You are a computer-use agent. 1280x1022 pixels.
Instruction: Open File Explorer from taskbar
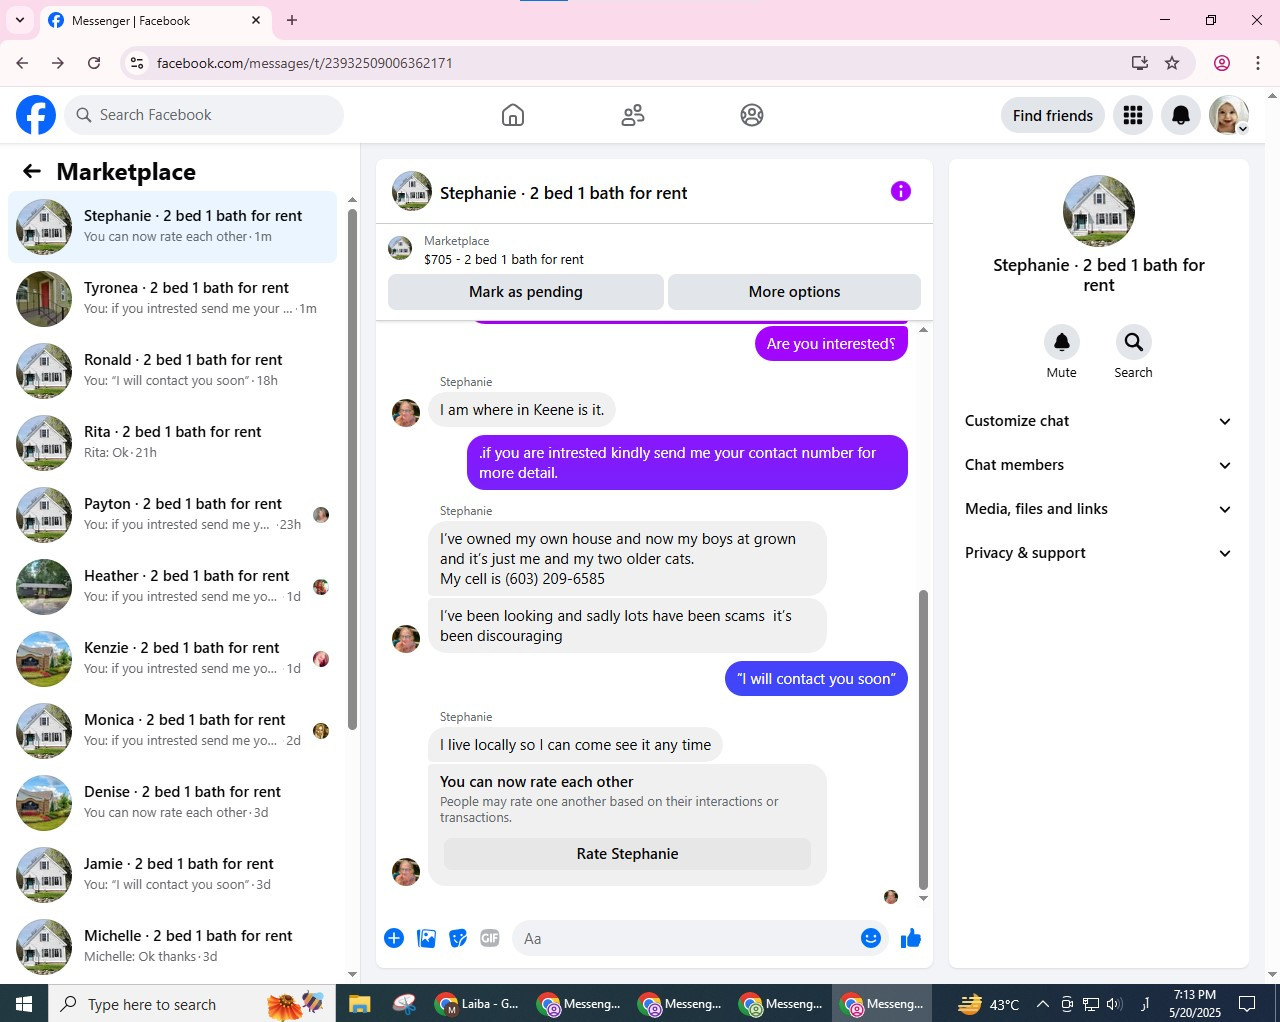click(360, 1004)
